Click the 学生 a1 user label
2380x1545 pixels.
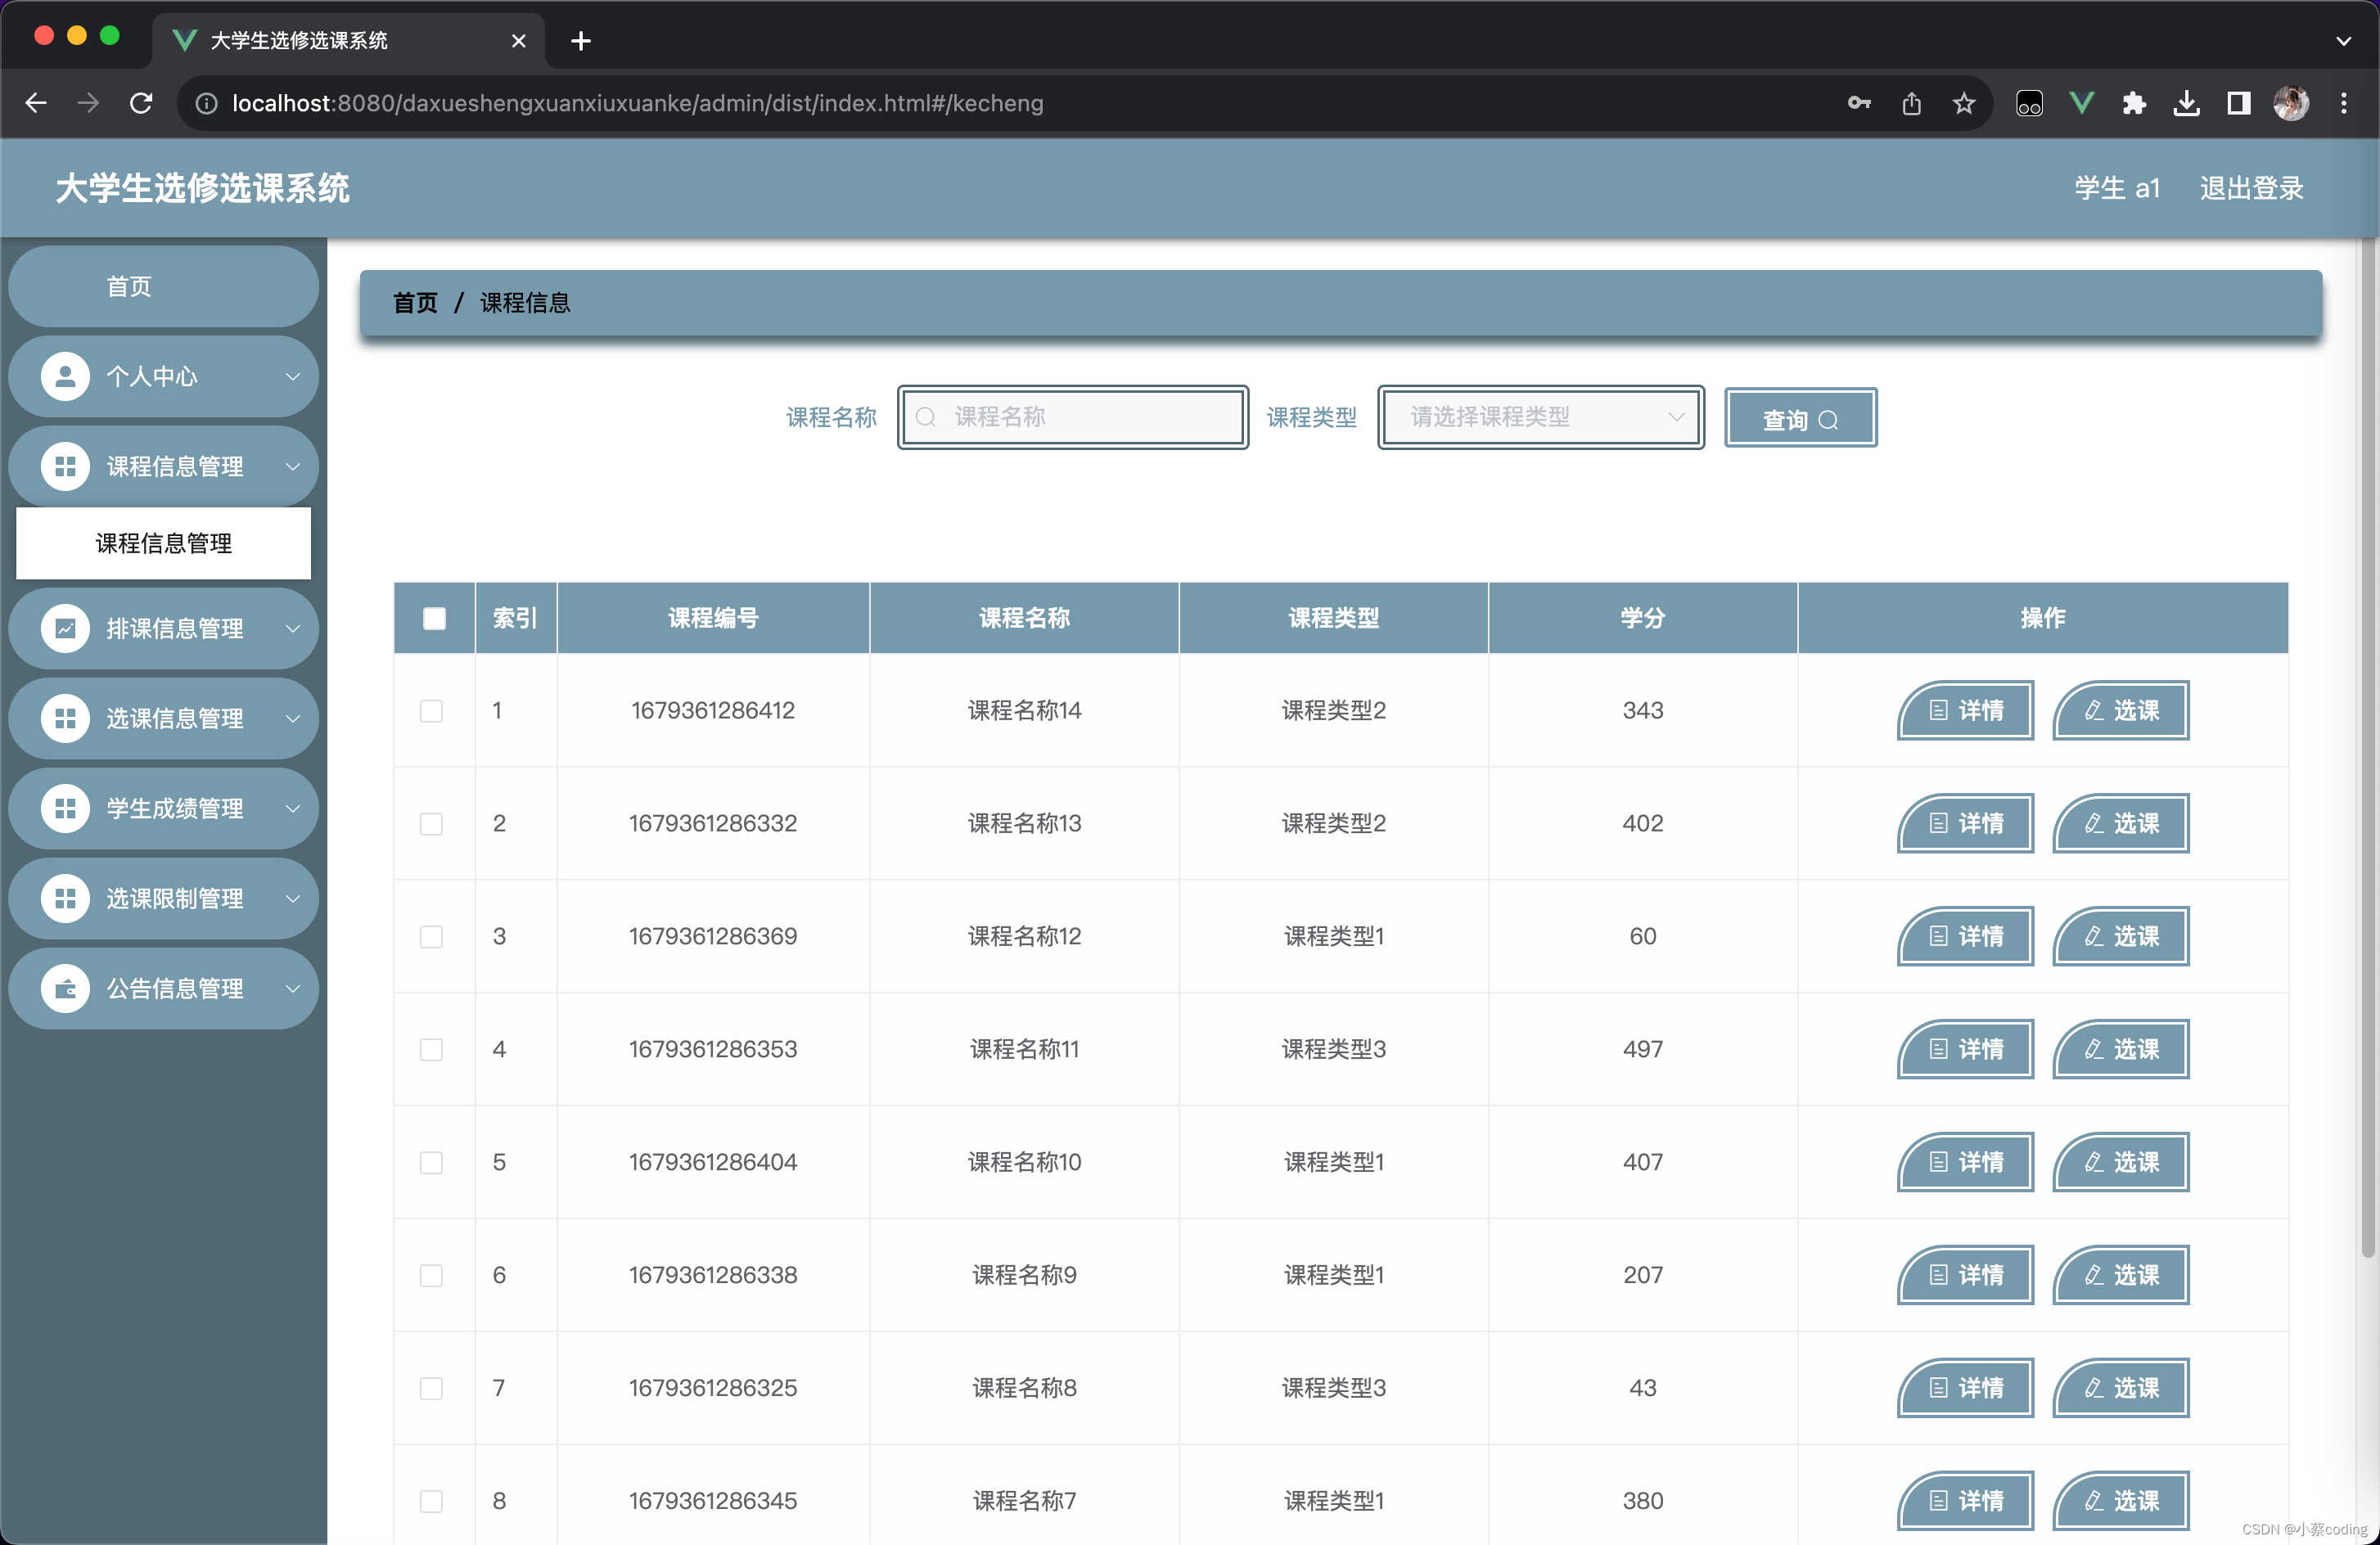coord(2116,188)
